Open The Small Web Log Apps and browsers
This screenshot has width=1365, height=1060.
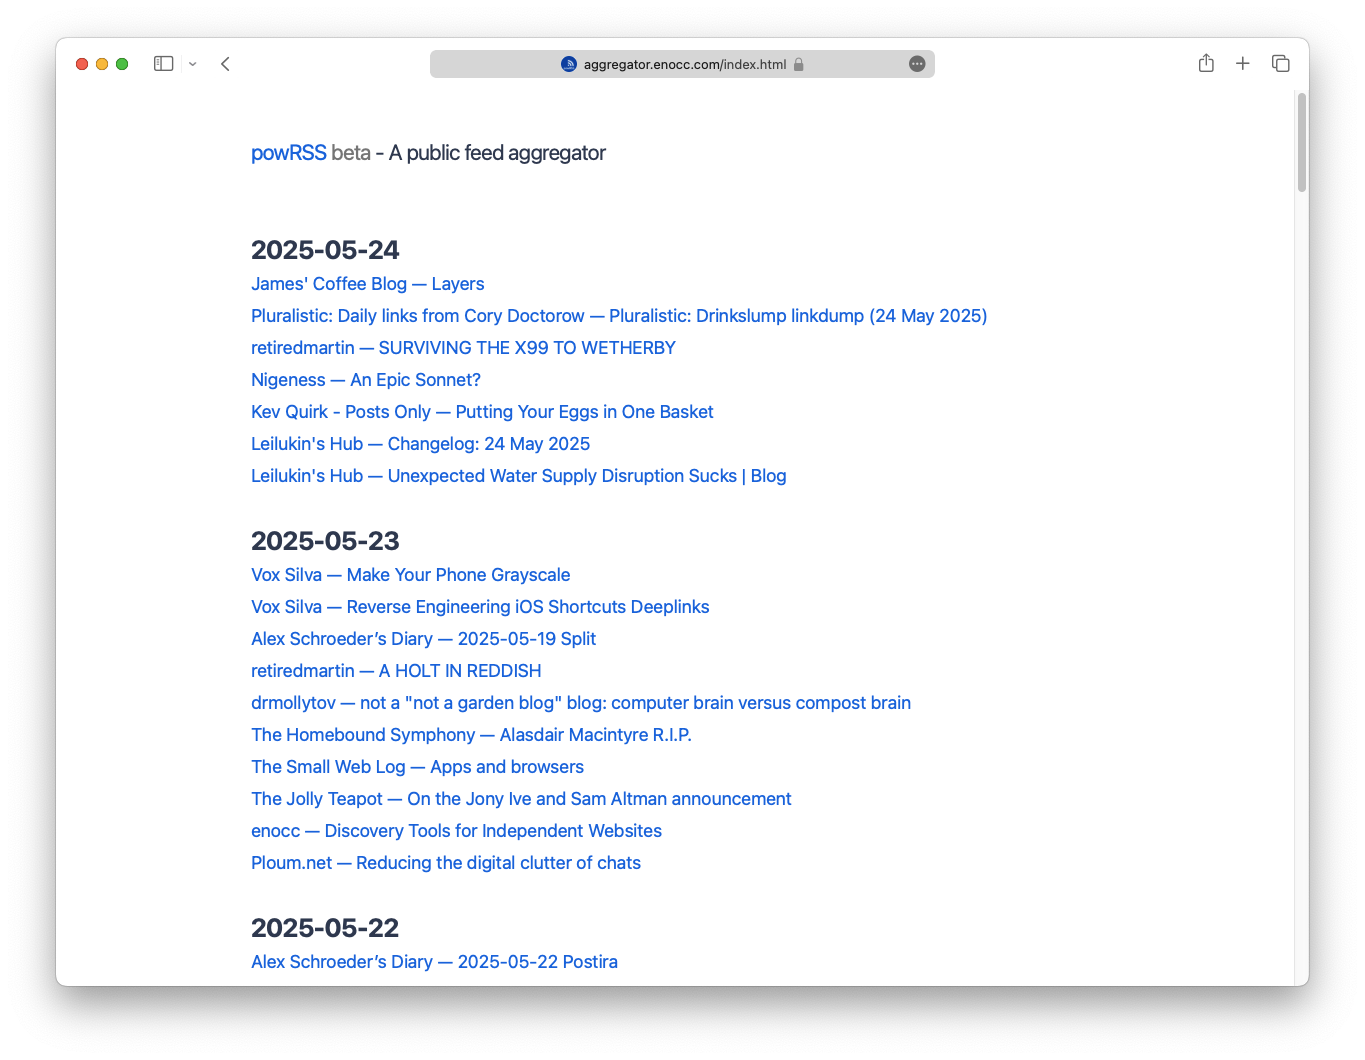417,767
